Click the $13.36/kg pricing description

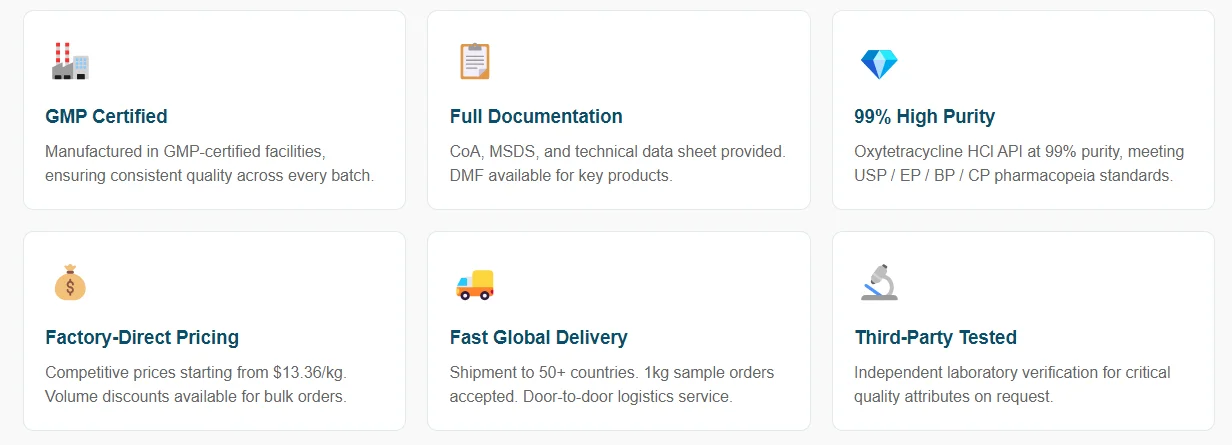click(x=196, y=385)
